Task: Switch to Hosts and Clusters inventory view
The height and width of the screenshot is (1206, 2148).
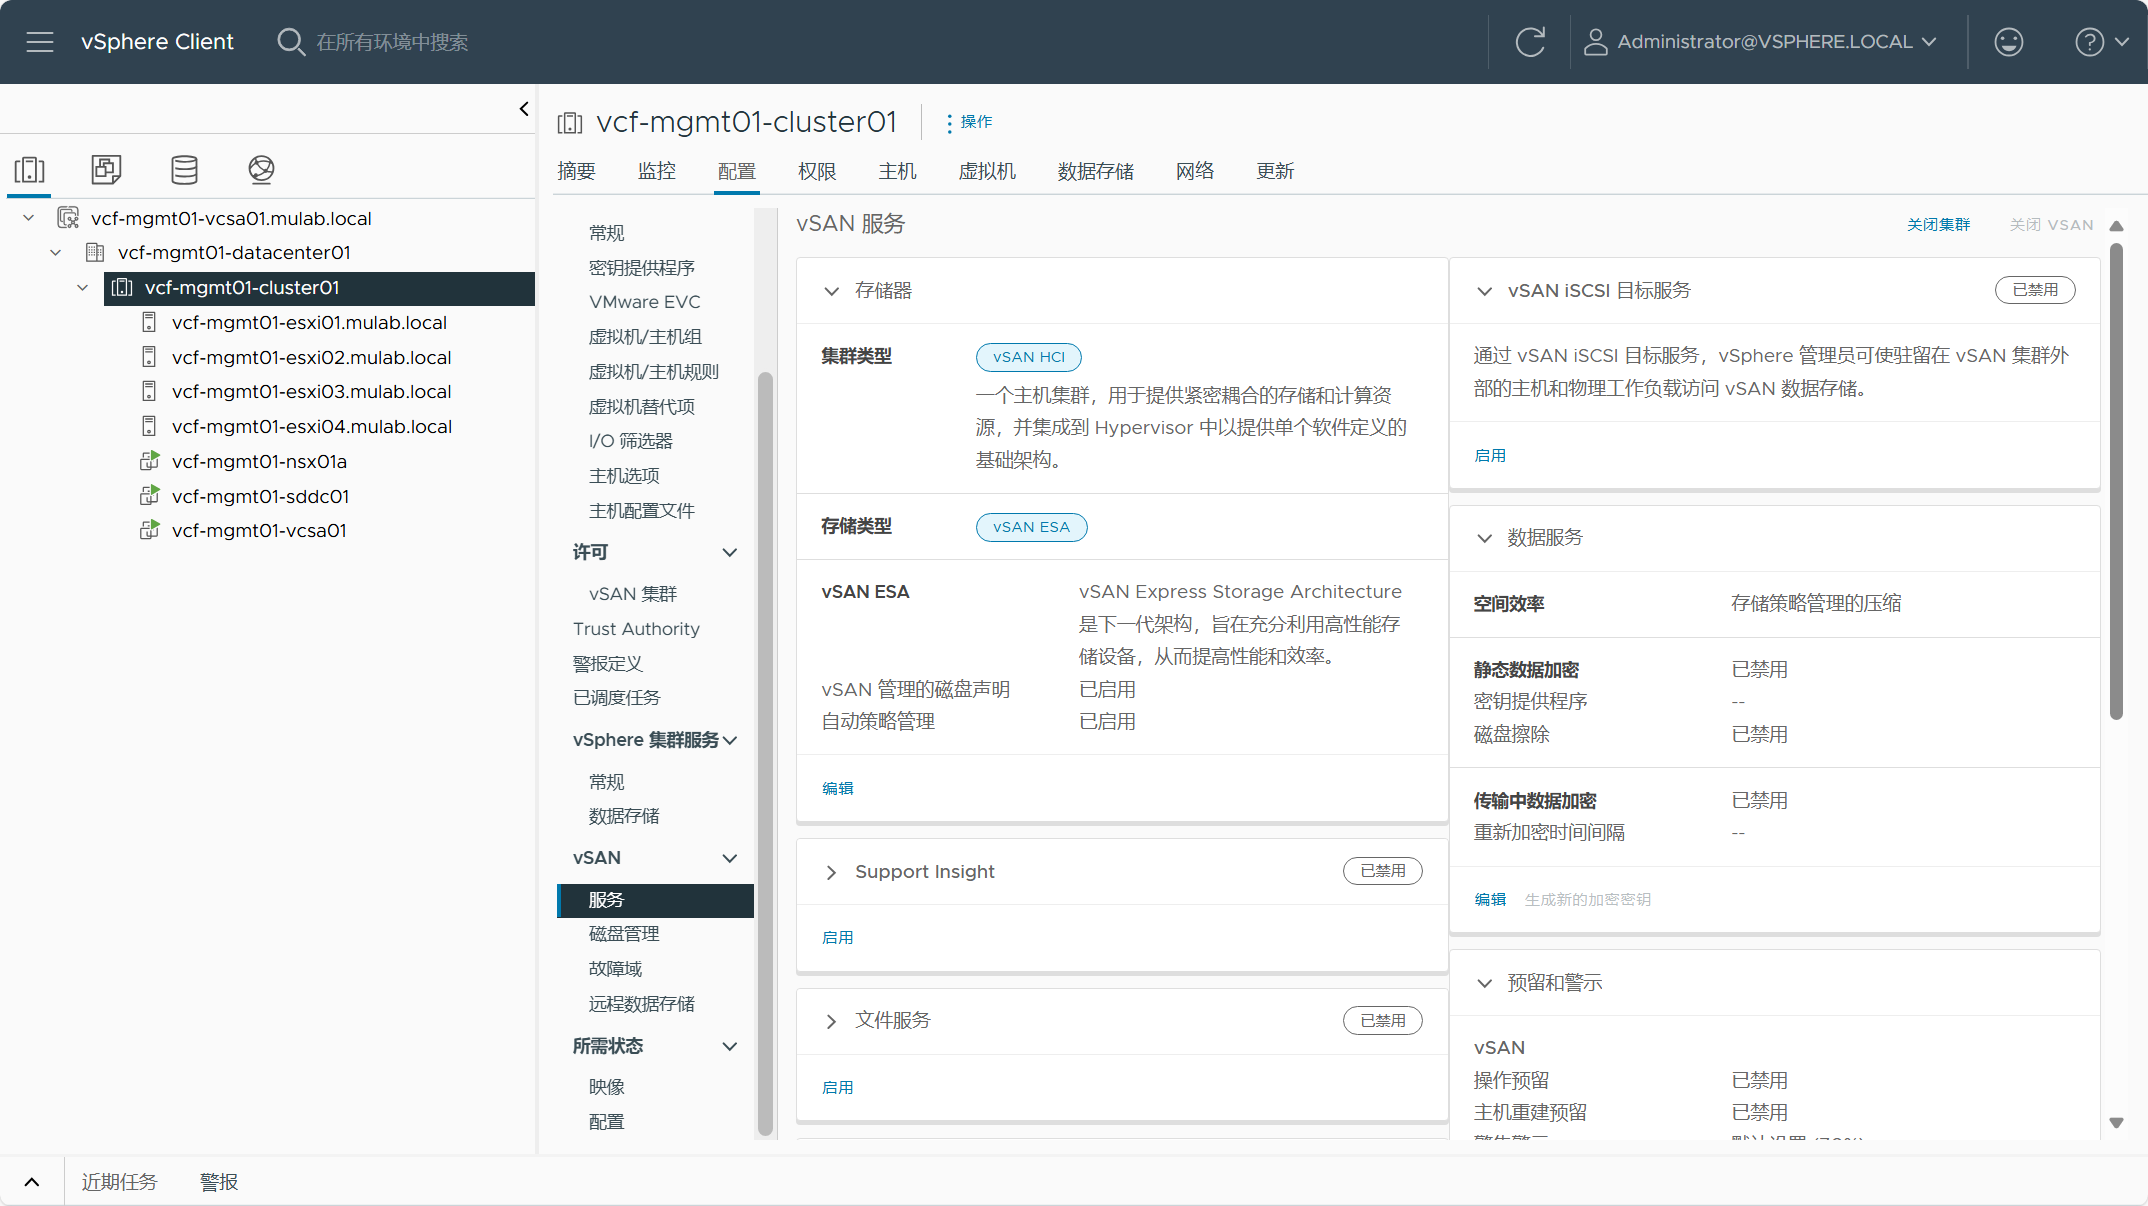Action: pyautogui.click(x=30, y=169)
